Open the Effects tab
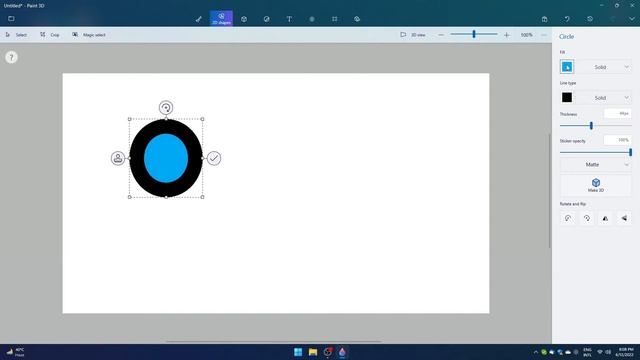Viewport: 640px width, 360px height. click(x=312, y=19)
